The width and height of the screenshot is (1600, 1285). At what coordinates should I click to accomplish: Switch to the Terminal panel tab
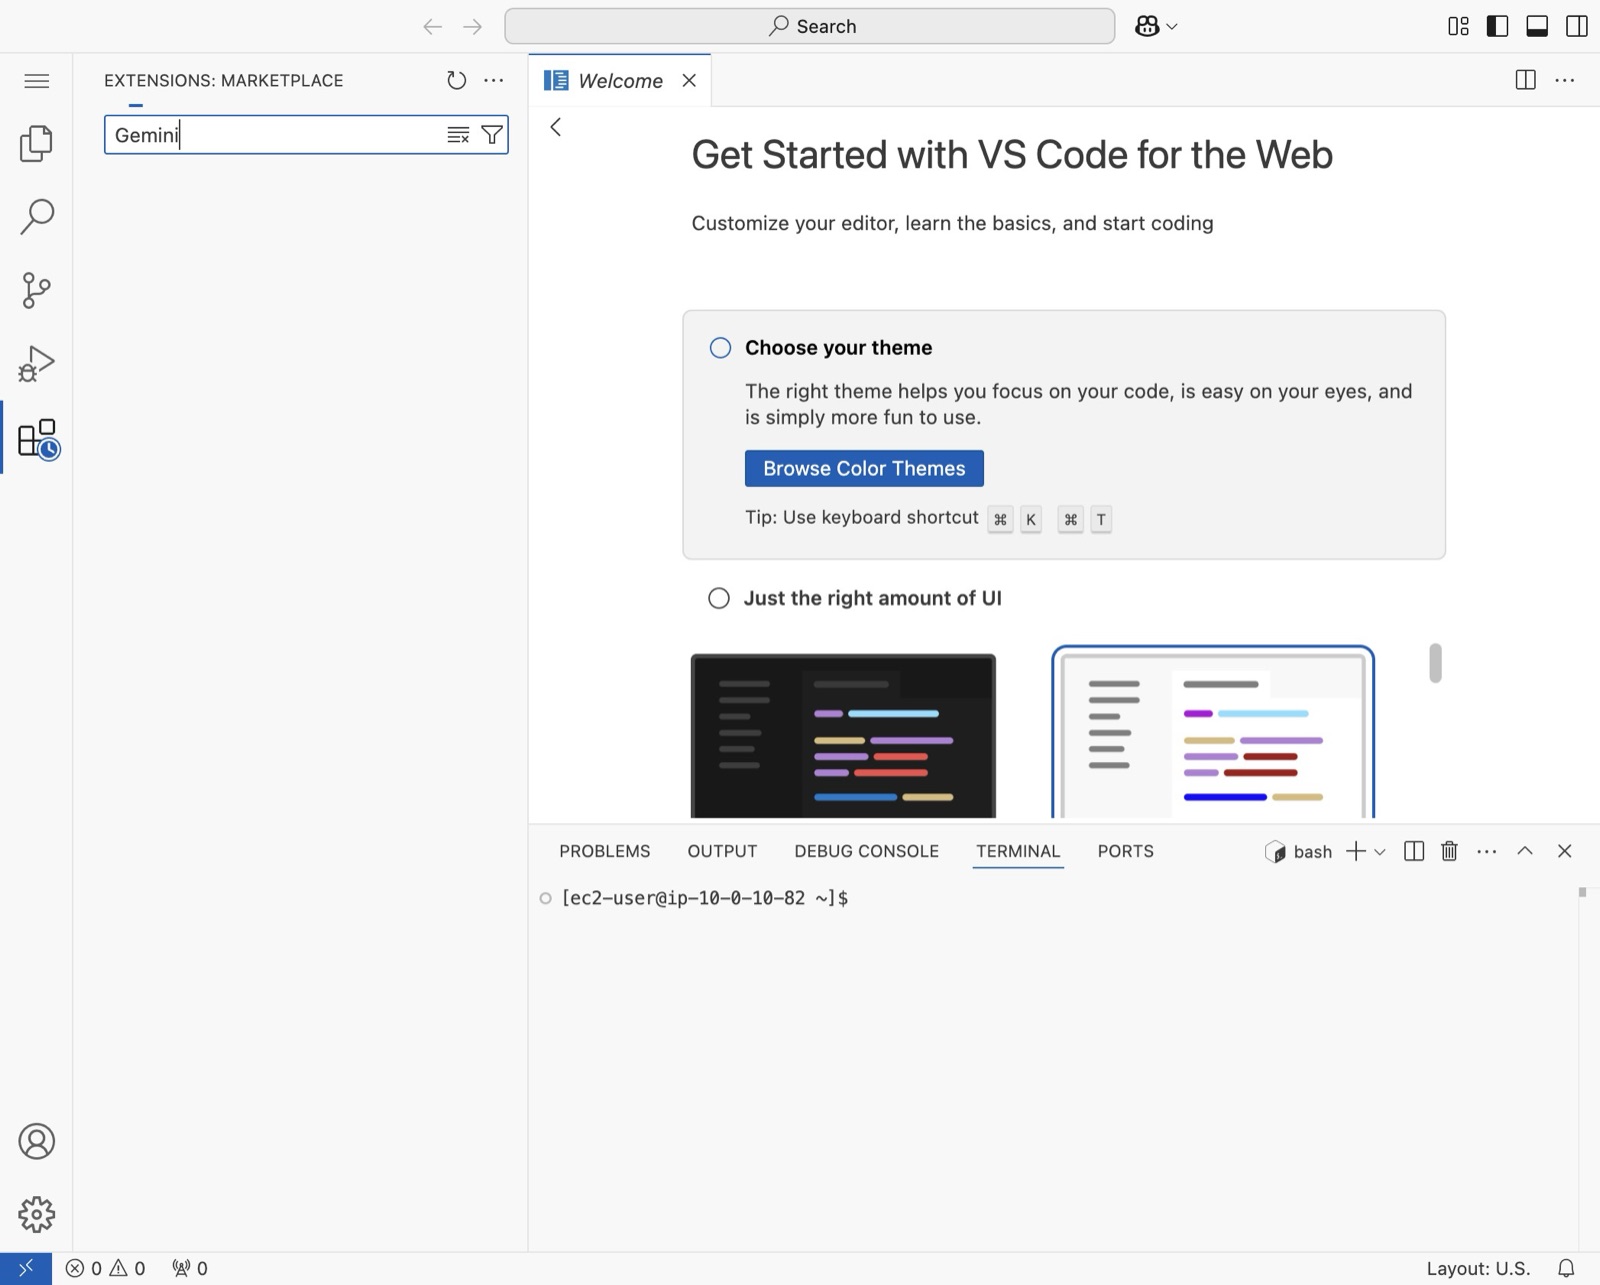(1018, 851)
